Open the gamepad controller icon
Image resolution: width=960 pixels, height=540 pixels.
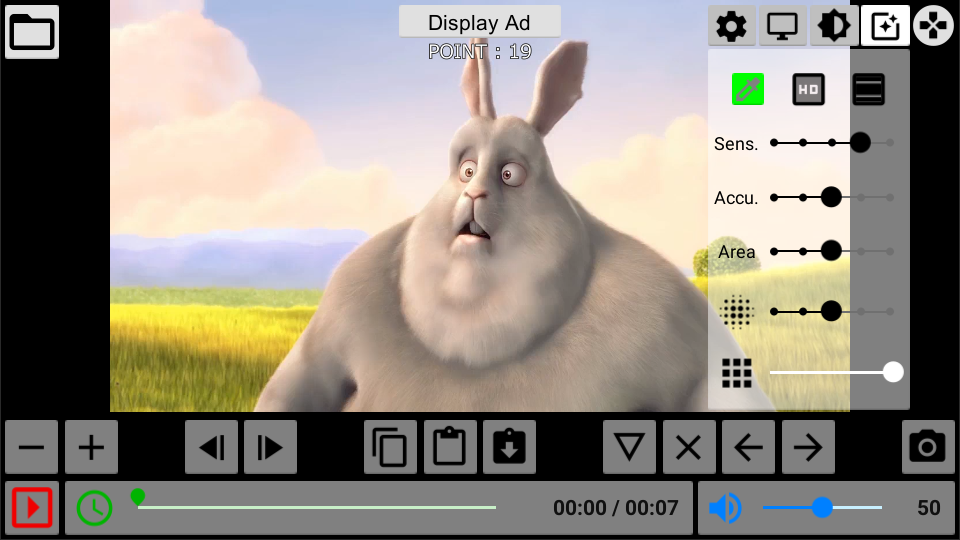pyautogui.click(x=933, y=26)
